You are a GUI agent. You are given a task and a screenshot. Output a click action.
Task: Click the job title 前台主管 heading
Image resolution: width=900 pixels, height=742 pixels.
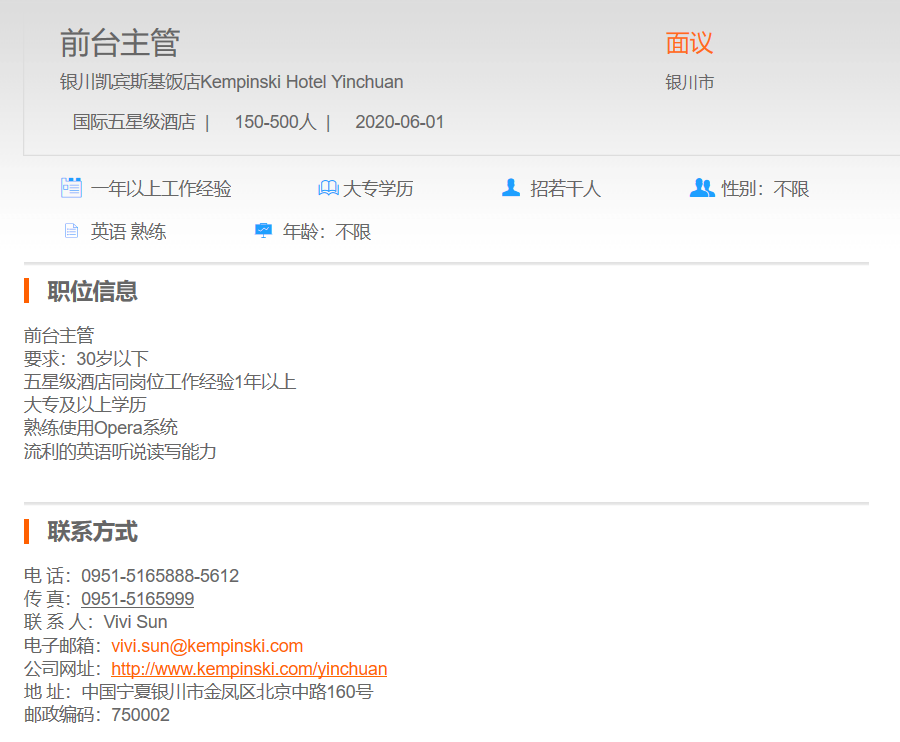(120, 43)
